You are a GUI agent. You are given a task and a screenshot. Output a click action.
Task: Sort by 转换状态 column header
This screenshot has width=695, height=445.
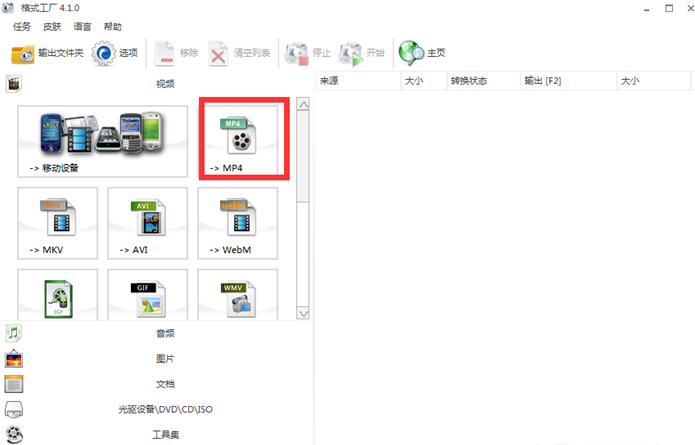point(484,81)
